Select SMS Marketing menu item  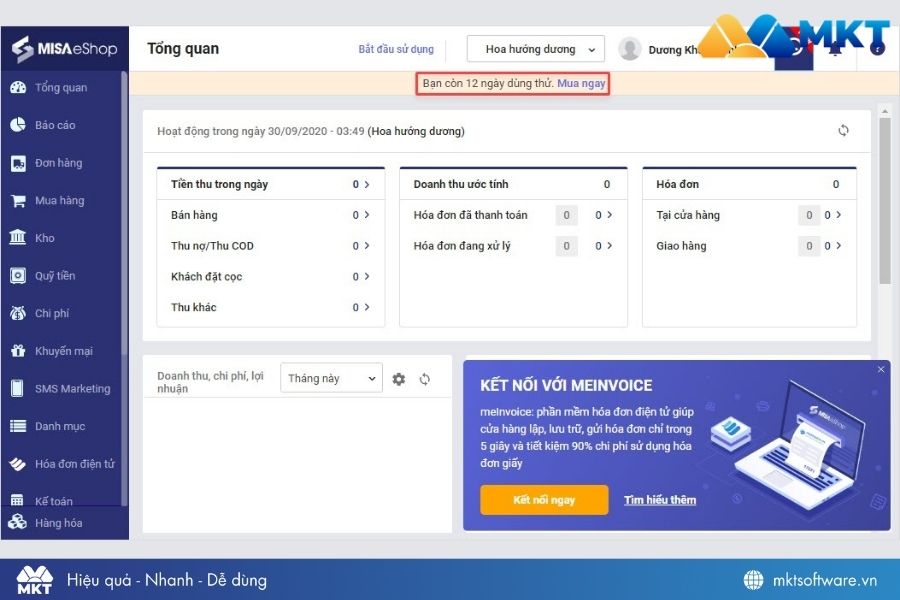[x=73, y=389]
